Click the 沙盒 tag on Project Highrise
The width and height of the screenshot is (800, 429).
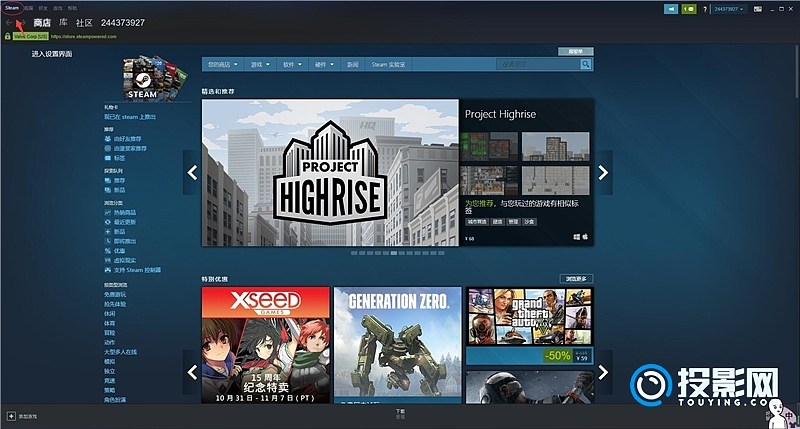tap(530, 222)
